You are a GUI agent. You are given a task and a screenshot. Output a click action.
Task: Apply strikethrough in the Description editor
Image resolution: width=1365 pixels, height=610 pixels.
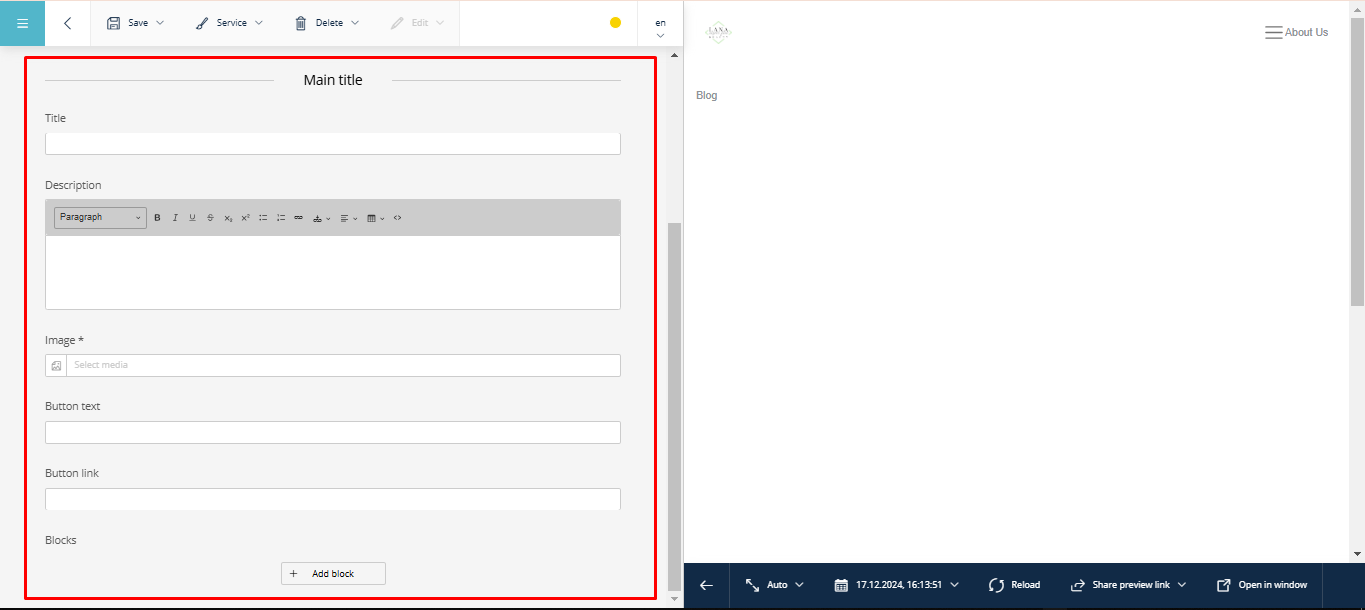pos(210,218)
